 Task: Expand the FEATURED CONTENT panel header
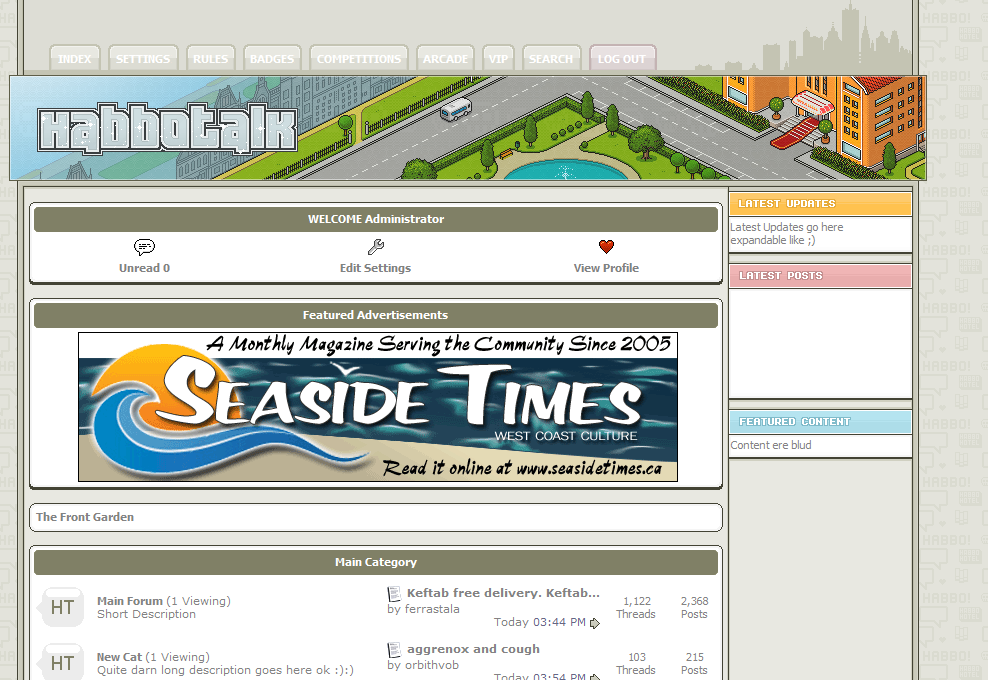point(820,422)
